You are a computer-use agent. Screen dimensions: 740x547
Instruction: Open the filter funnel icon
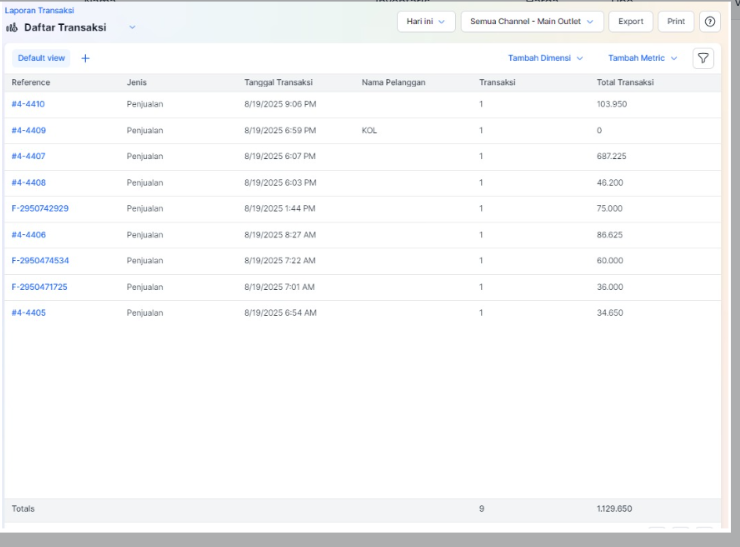coord(703,58)
